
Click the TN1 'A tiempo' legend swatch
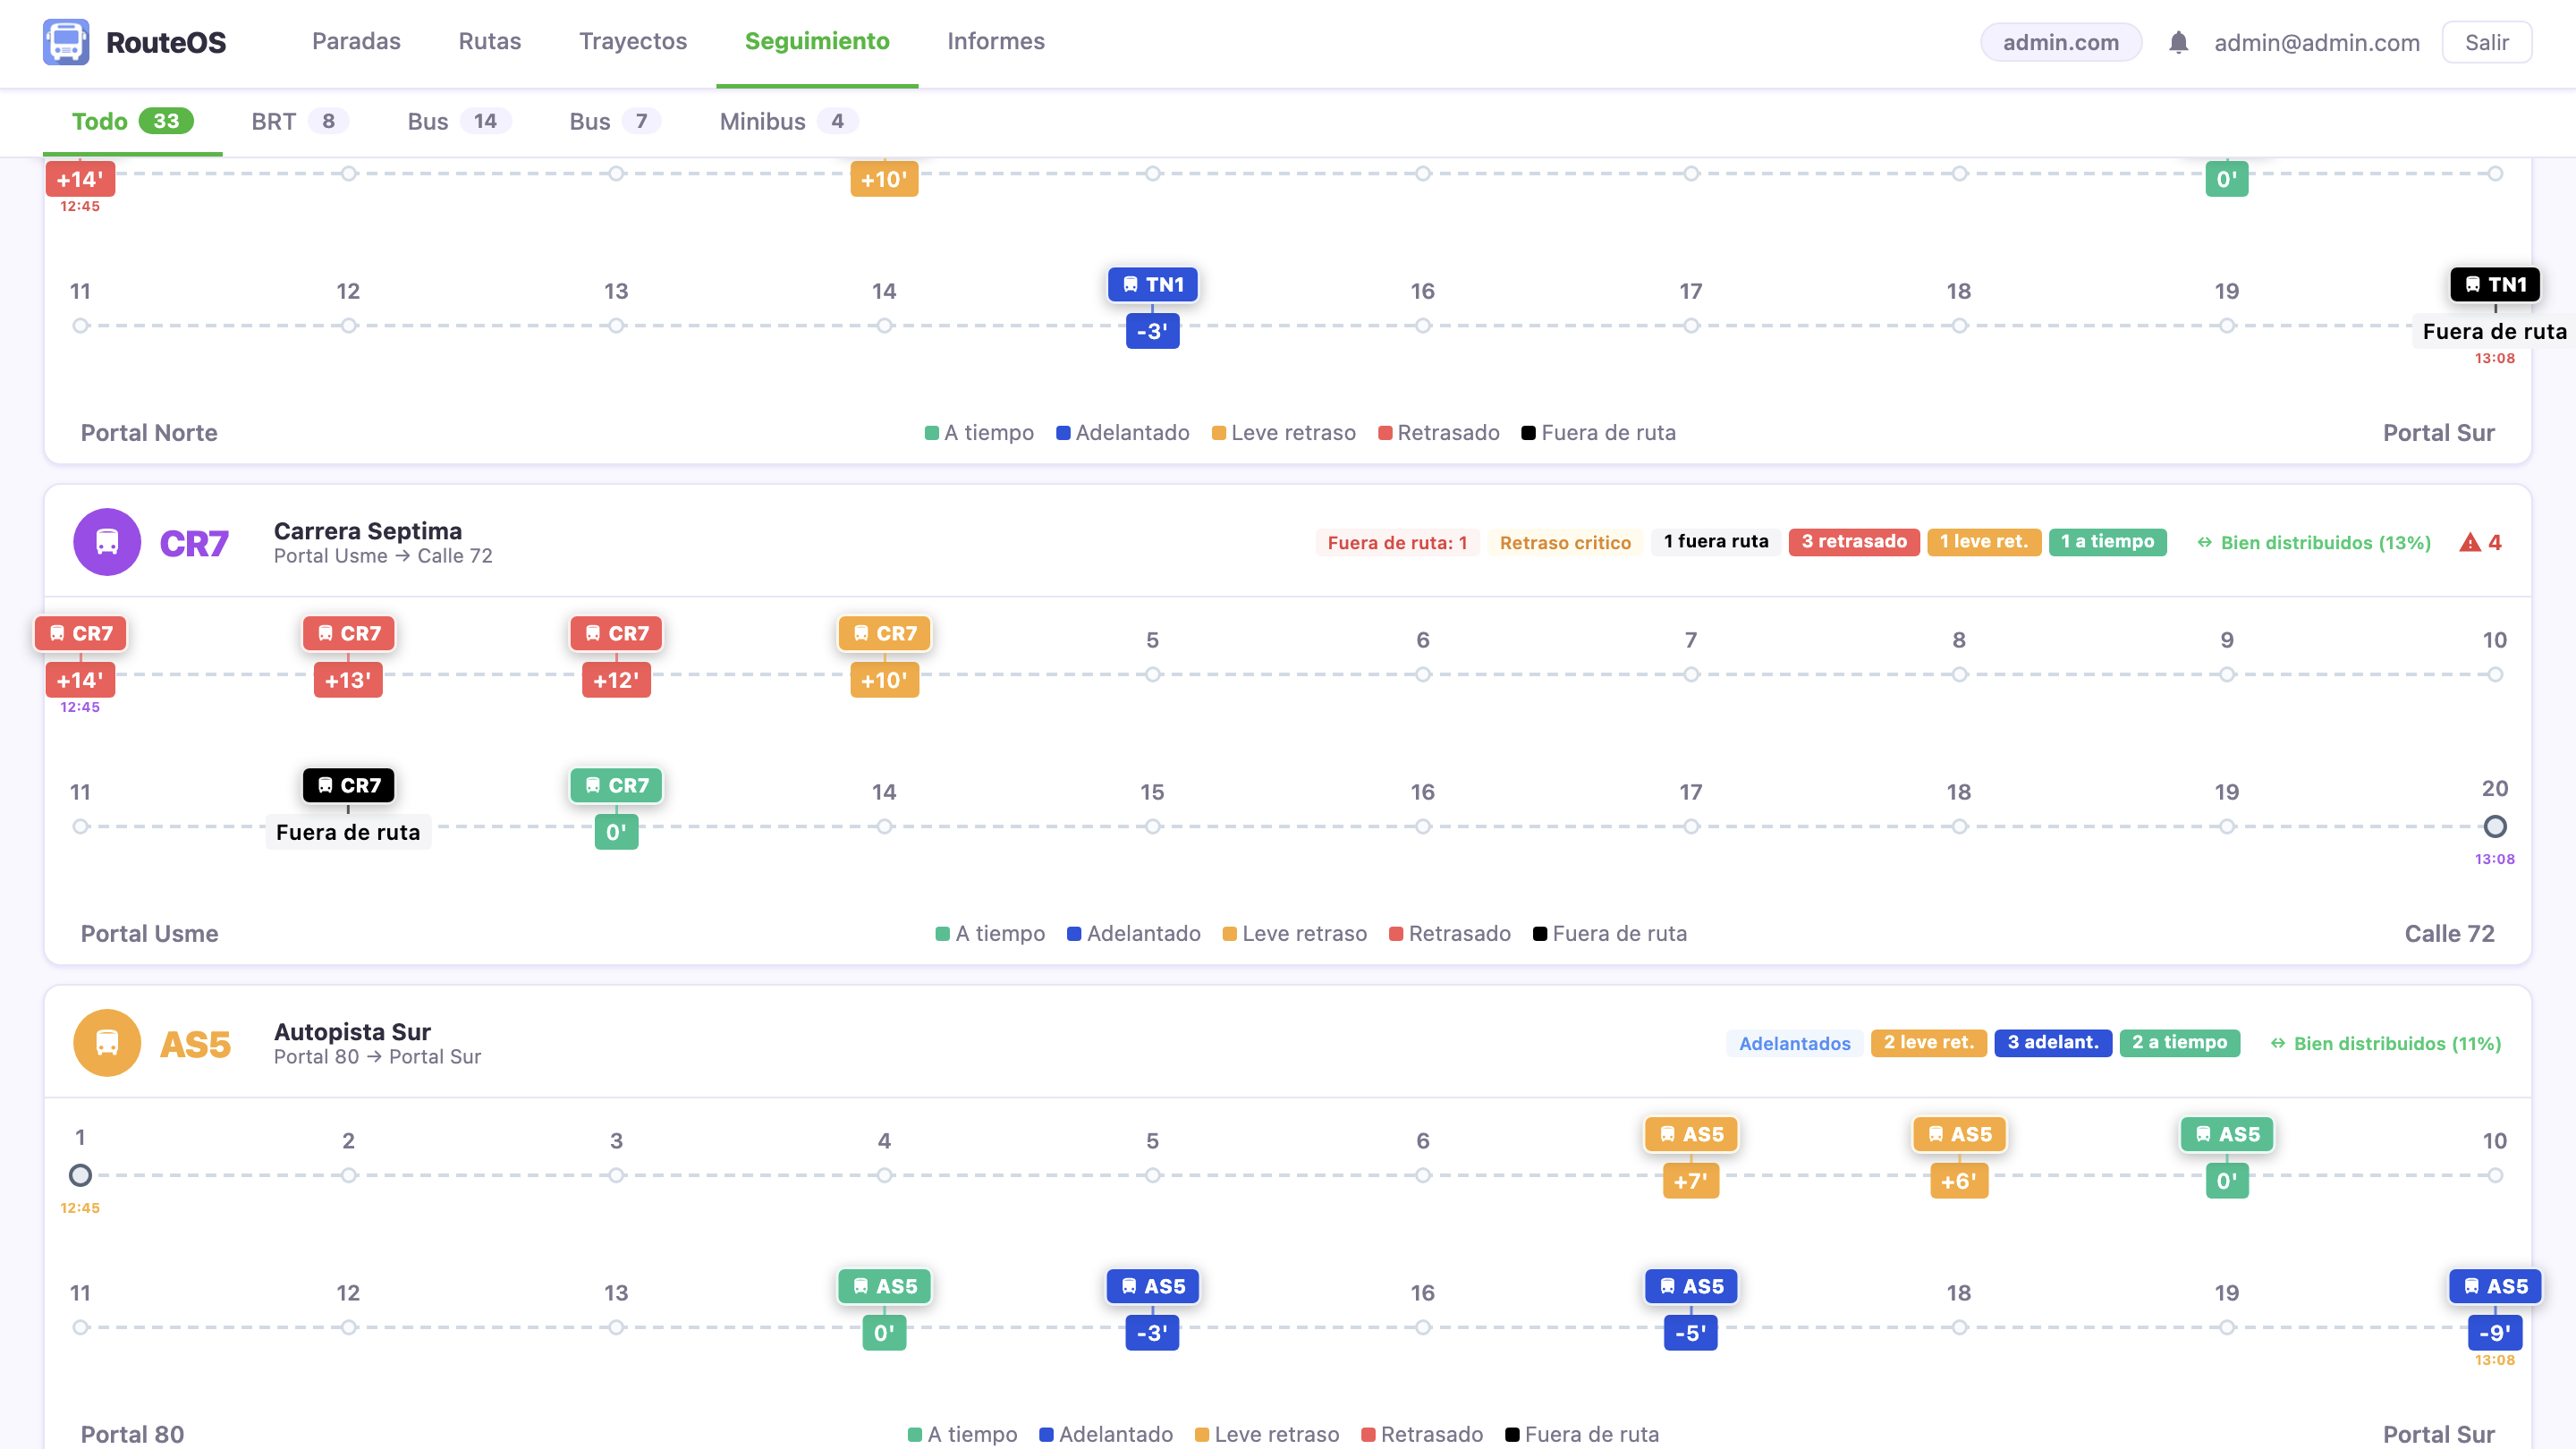(932, 433)
